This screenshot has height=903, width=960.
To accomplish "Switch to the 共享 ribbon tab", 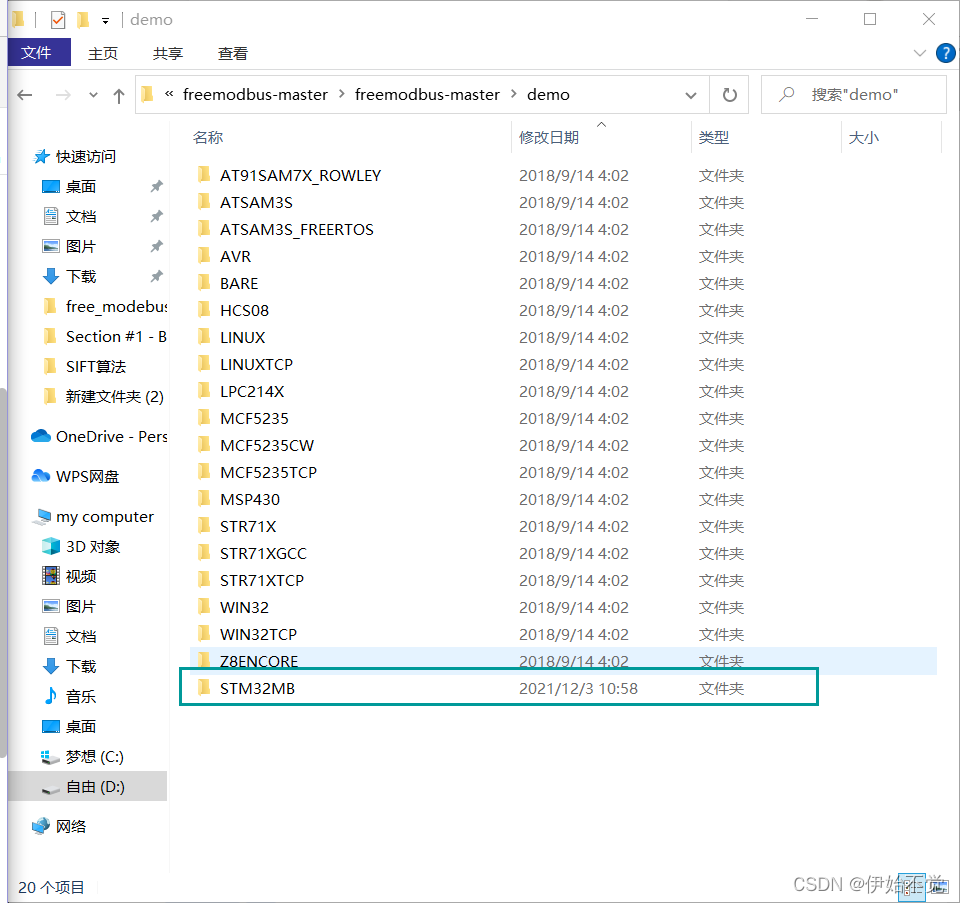I will tap(168, 53).
